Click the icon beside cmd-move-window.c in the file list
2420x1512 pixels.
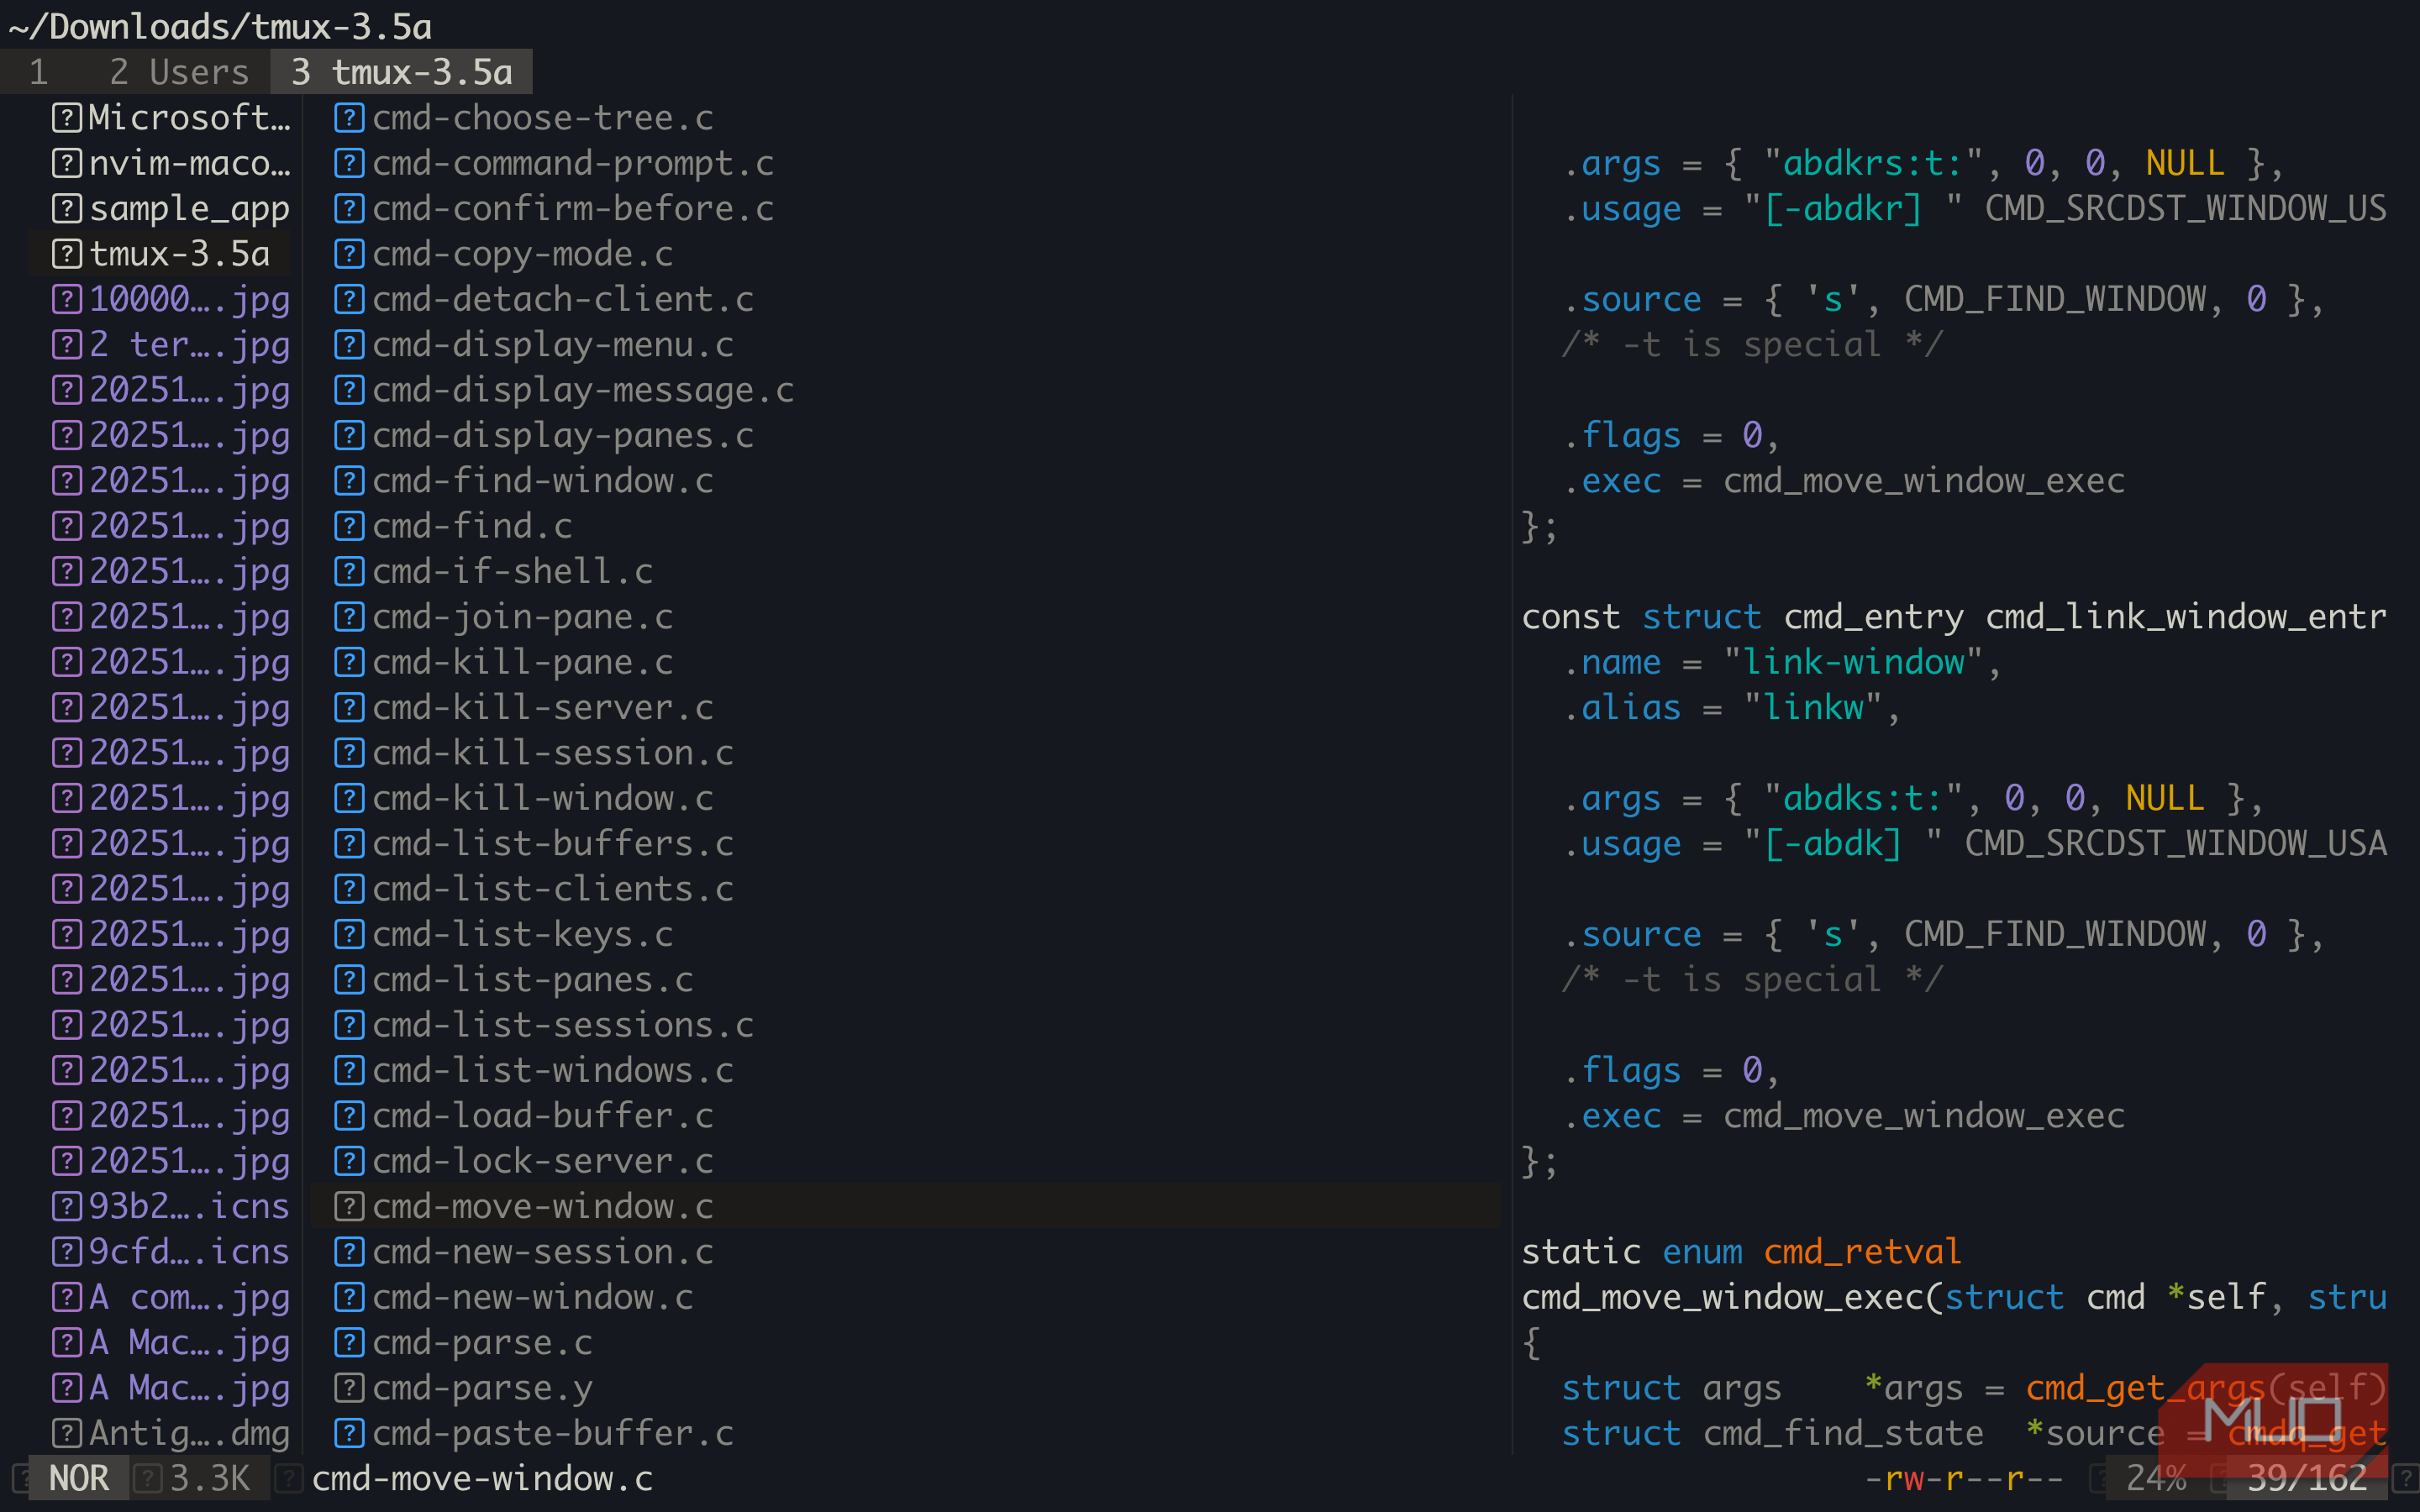(348, 1206)
